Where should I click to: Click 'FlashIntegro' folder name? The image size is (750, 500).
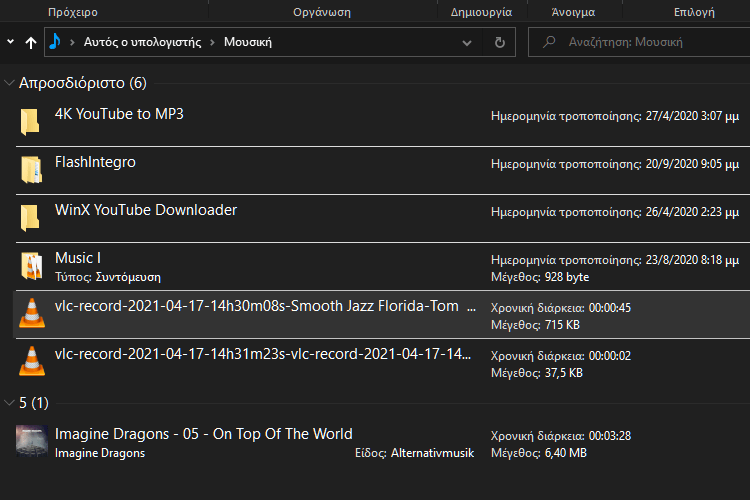pos(95,162)
